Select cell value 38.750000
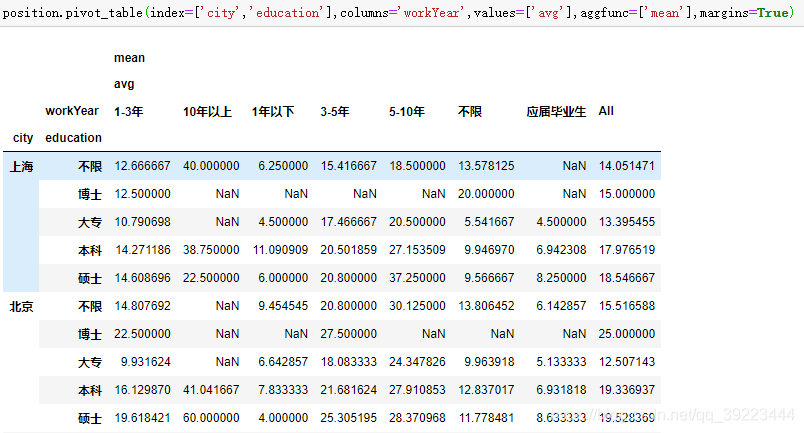The image size is (804, 433). pyautogui.click(x=211, y=250)
